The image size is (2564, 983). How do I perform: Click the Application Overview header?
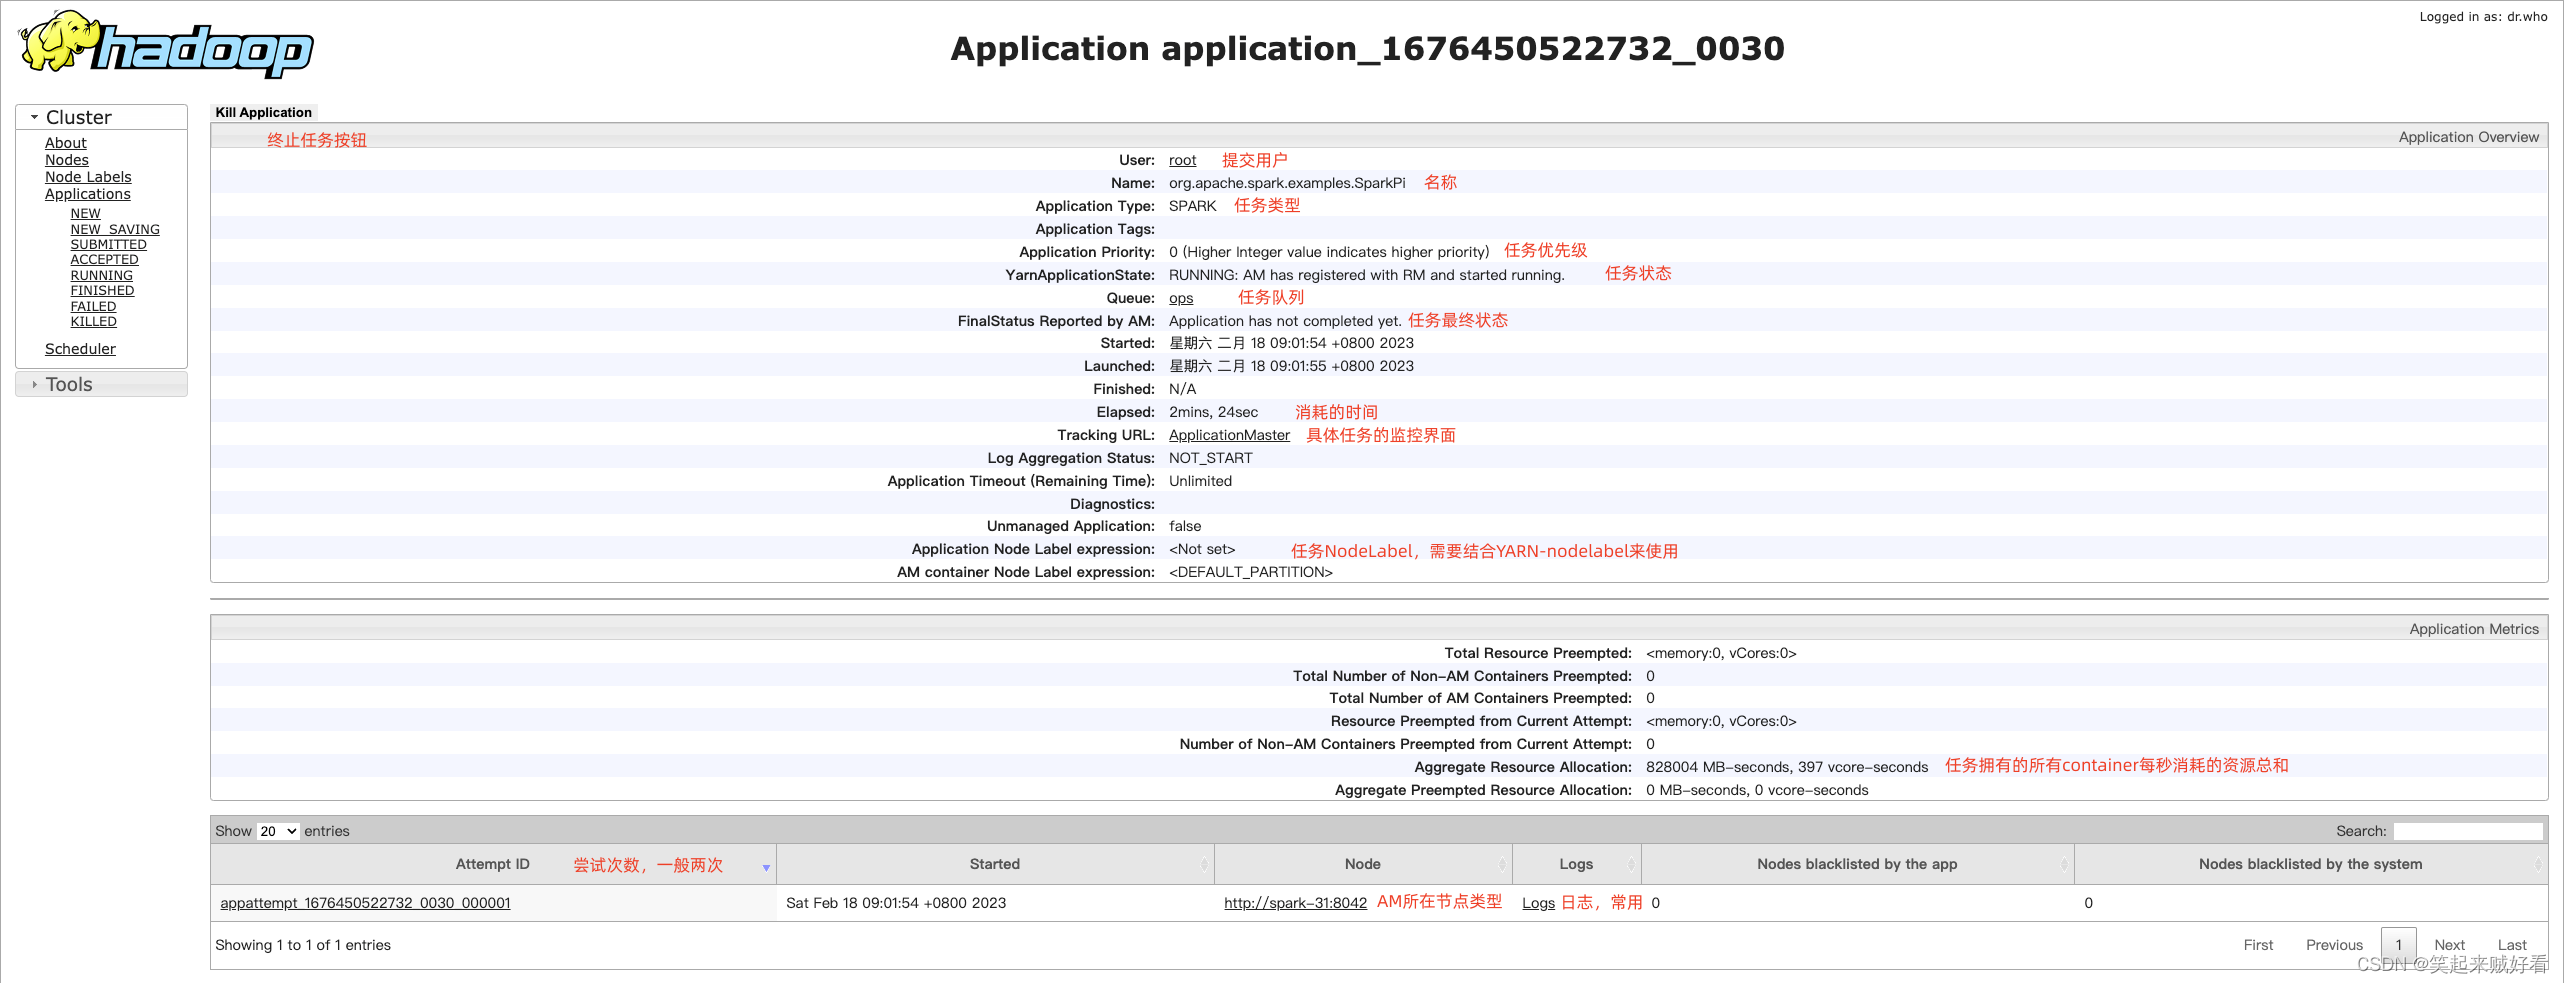coord(2468,137)
